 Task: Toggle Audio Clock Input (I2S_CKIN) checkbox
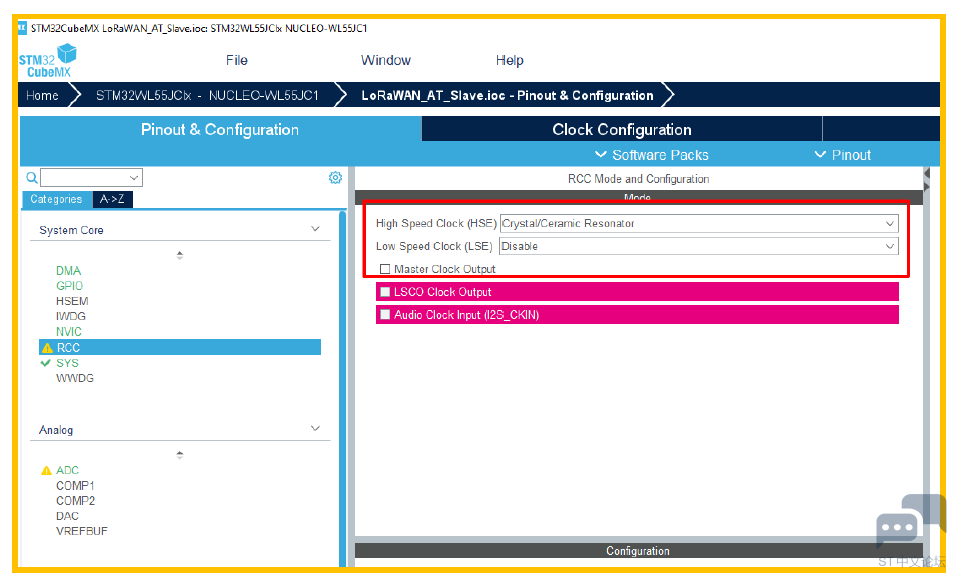[x=385, y=314]
